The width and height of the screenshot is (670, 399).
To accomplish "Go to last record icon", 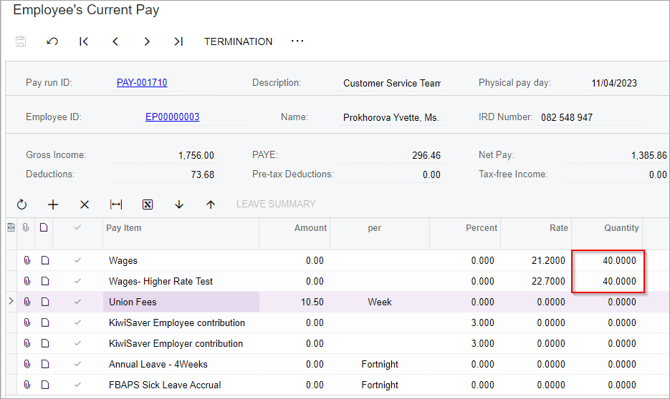I will tap(178, 41).
